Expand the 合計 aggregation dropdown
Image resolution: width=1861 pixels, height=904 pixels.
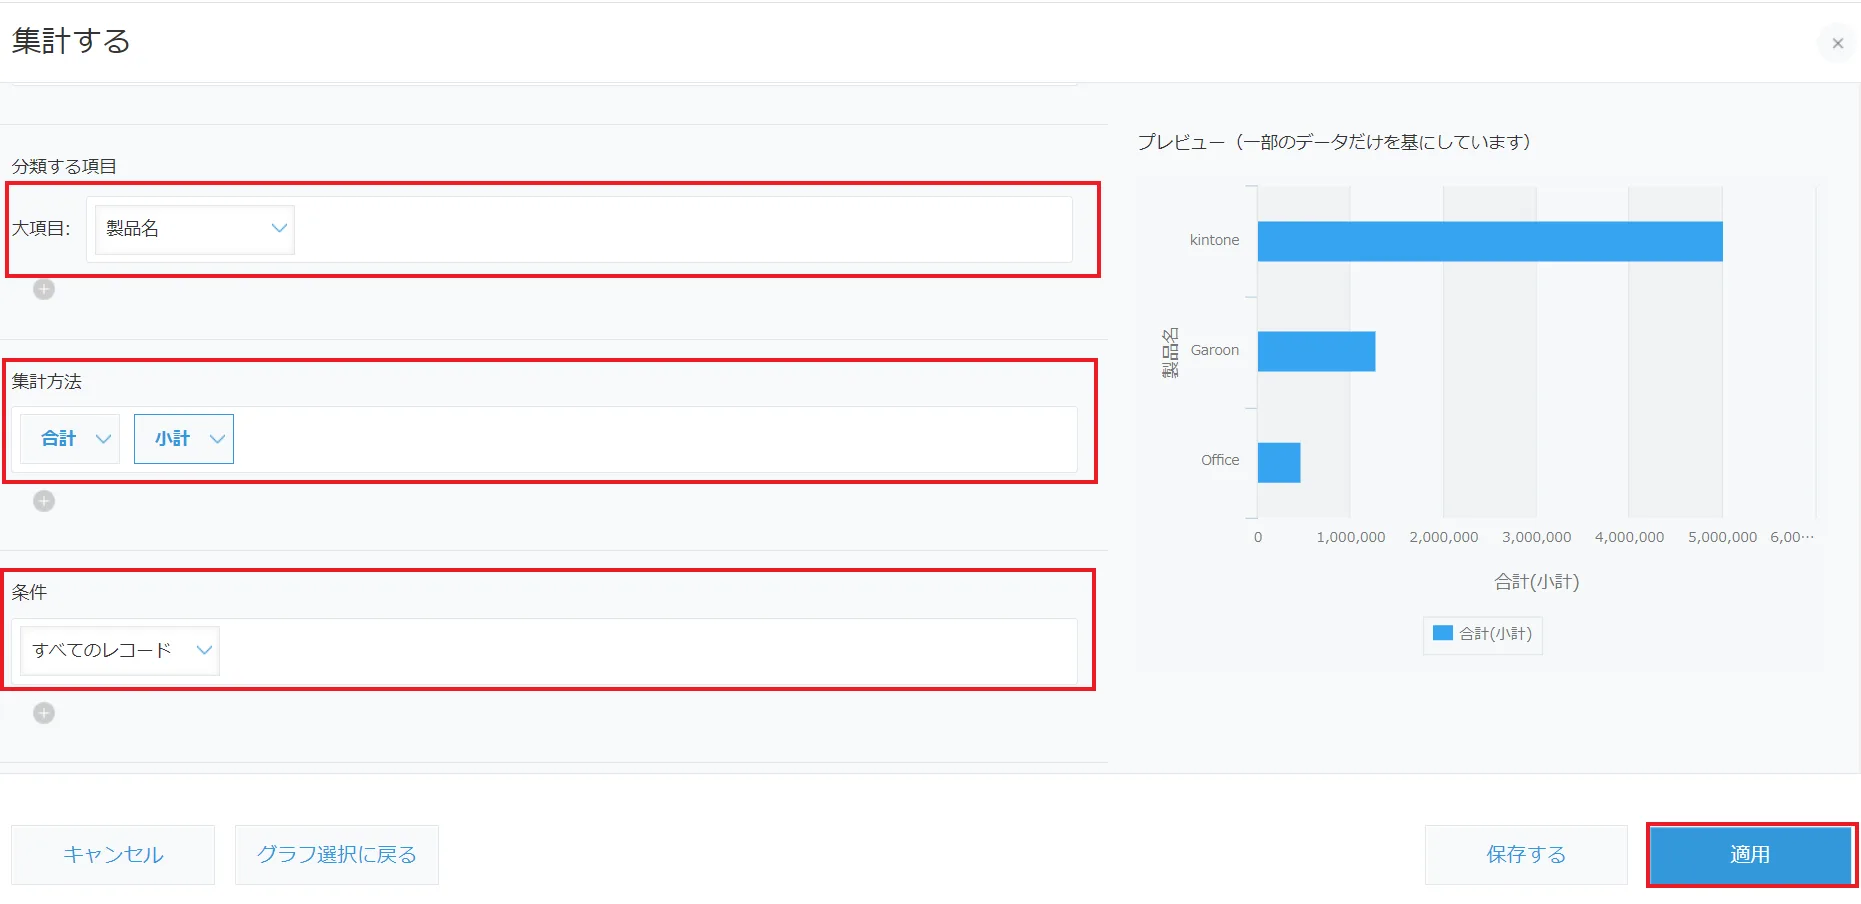71,439
